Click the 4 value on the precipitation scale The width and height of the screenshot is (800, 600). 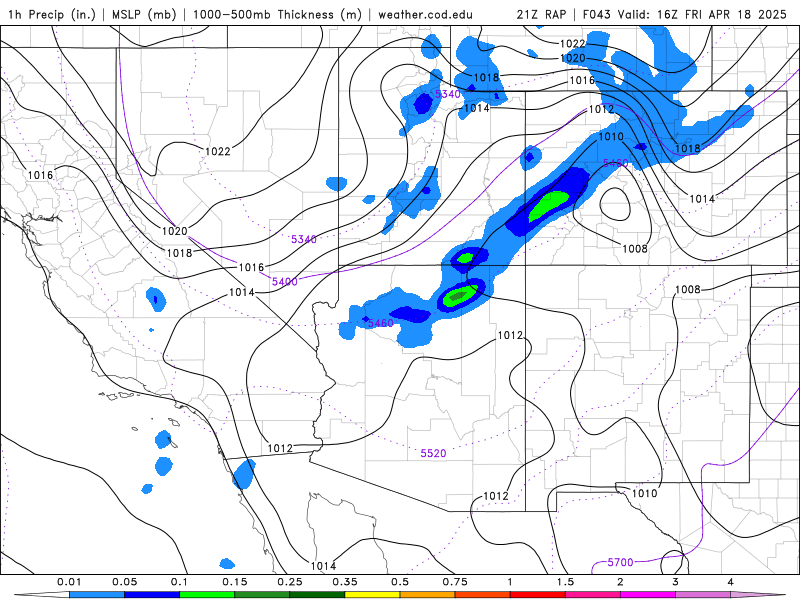pos(731,582)
